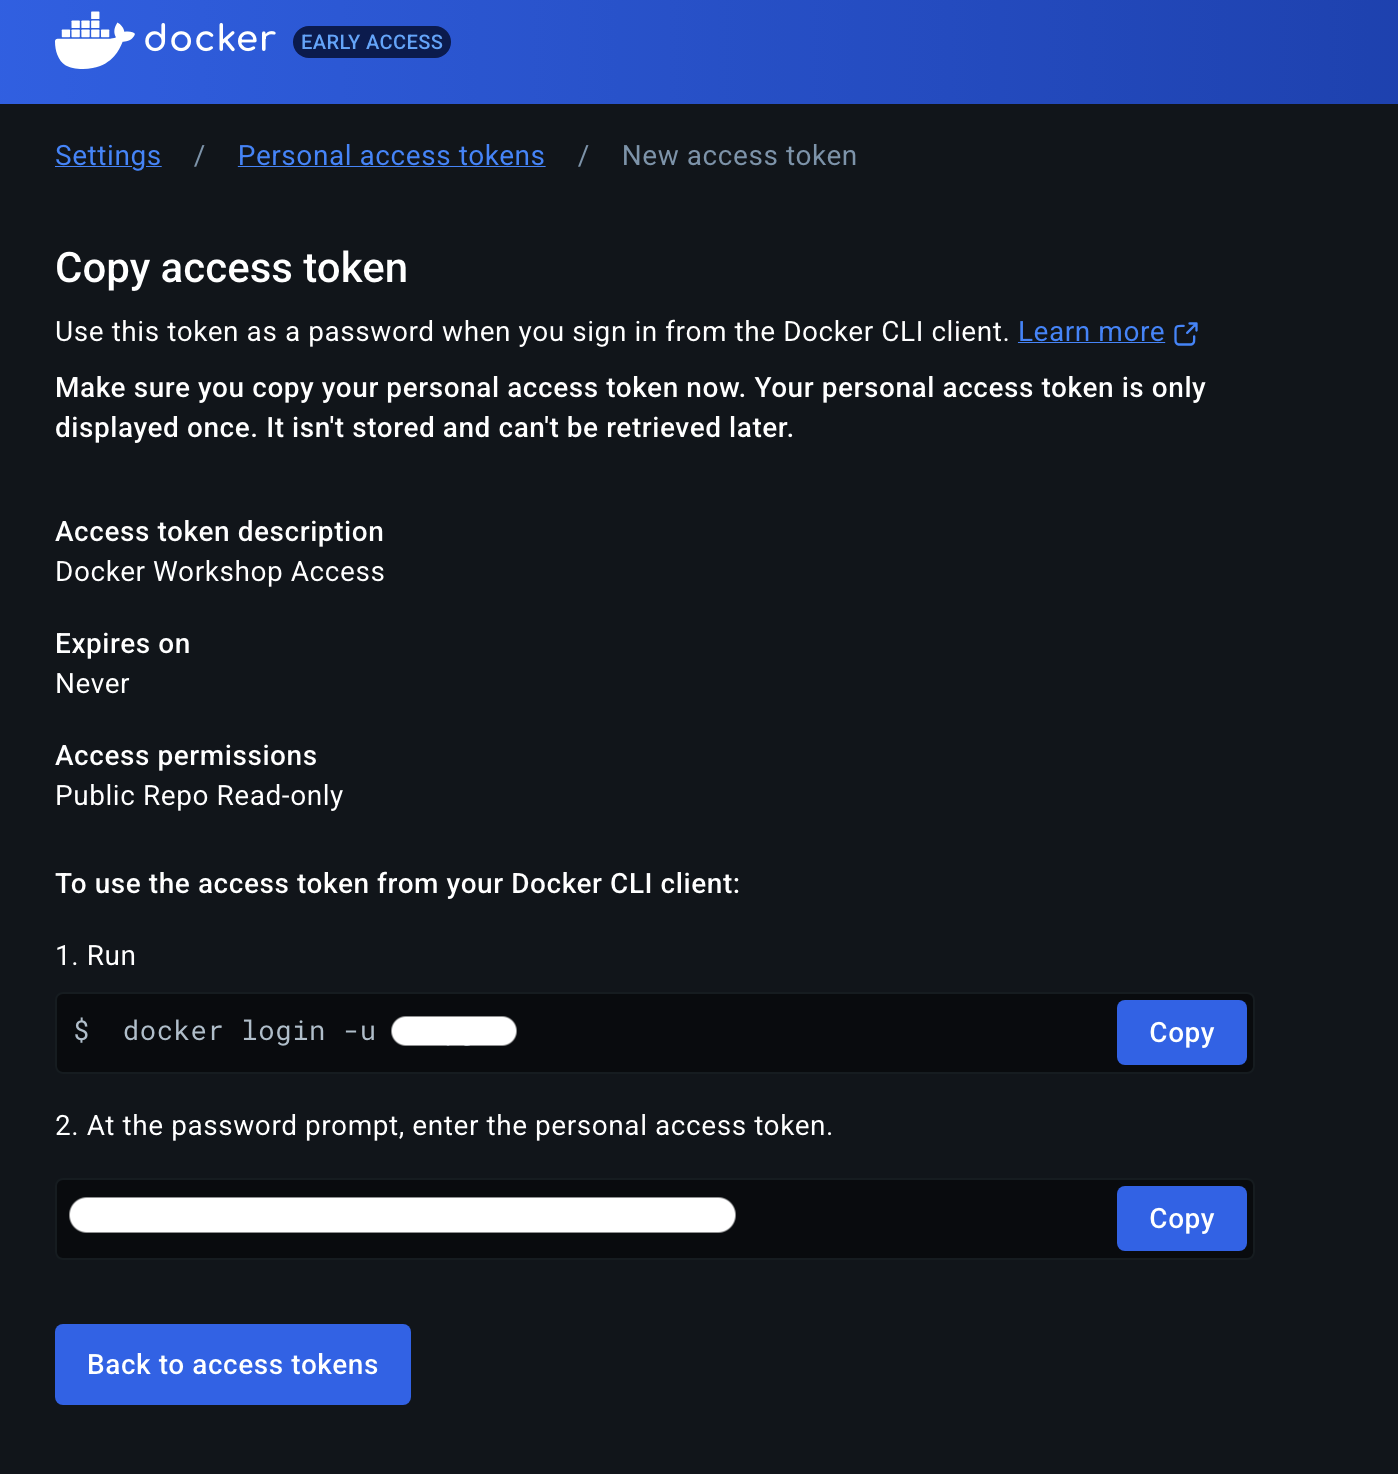The height and width of the screenshot is (1474, 1398).
Task: Click the Copy access token heading
Action: (231, 268)
